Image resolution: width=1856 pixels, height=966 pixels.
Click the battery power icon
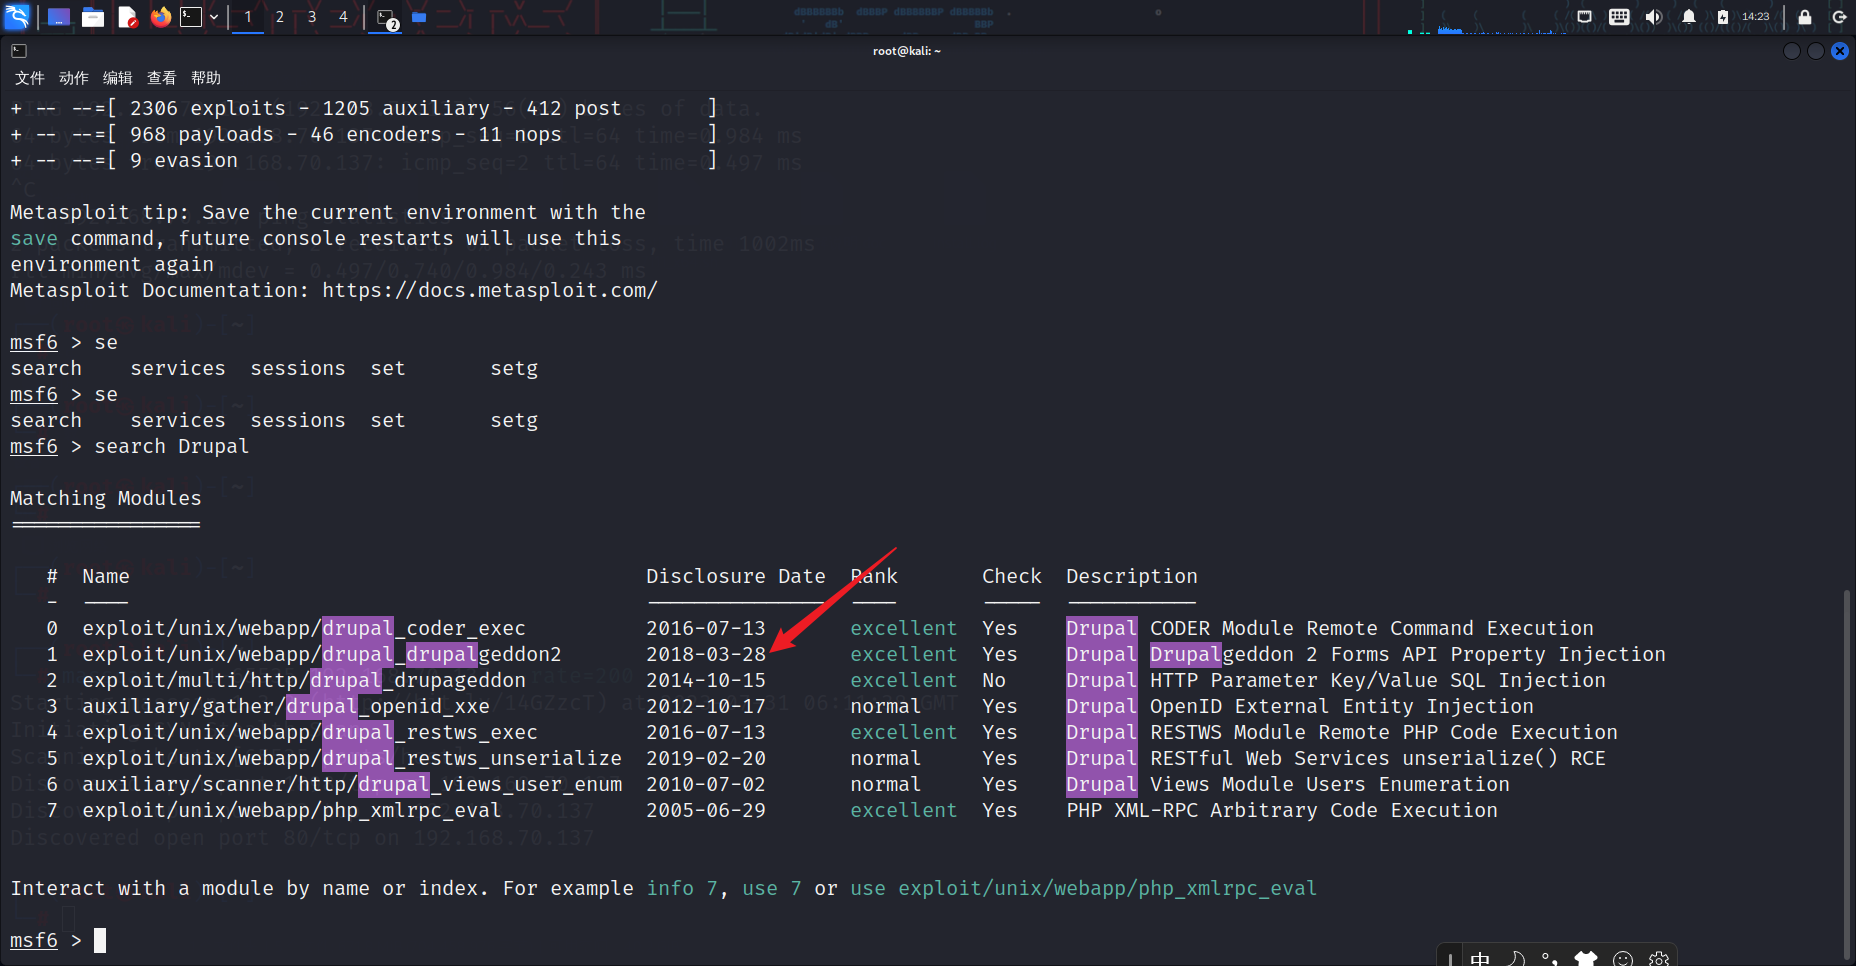(x=1723, y=17)
